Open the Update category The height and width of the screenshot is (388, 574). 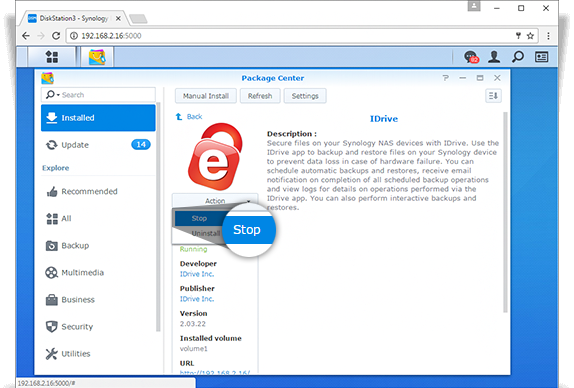tap(98, 145)
